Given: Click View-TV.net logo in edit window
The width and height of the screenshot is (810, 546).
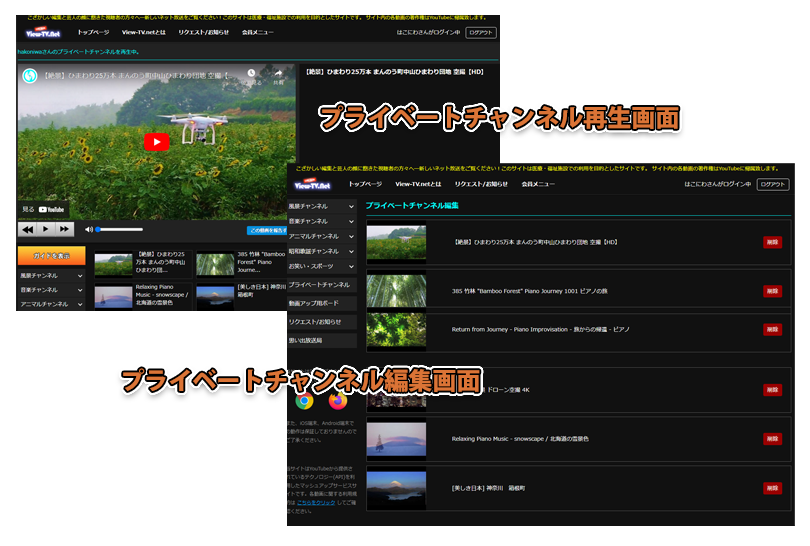Looking at the screenshot, I should 312,184.
